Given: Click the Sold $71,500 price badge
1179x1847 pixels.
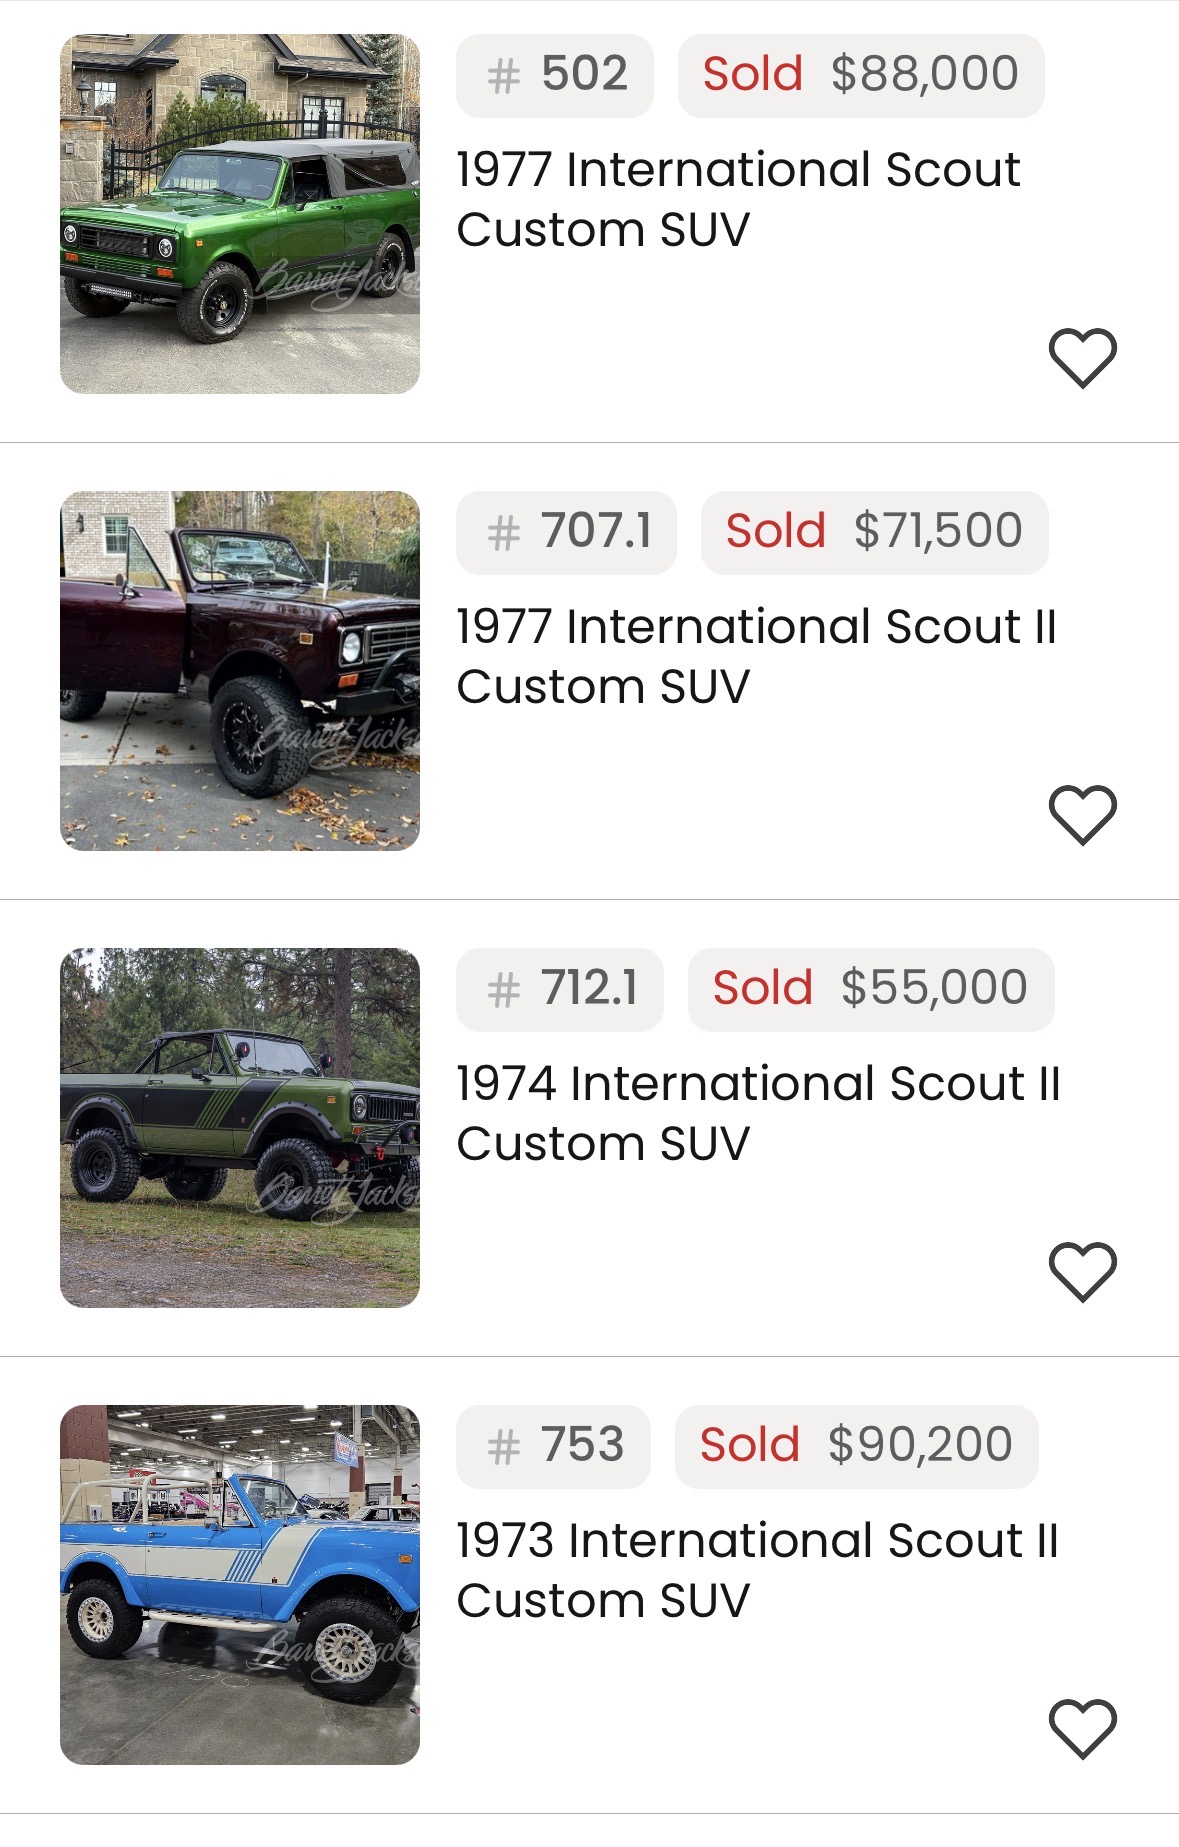Looking at the screenshot, I should 874,532.
